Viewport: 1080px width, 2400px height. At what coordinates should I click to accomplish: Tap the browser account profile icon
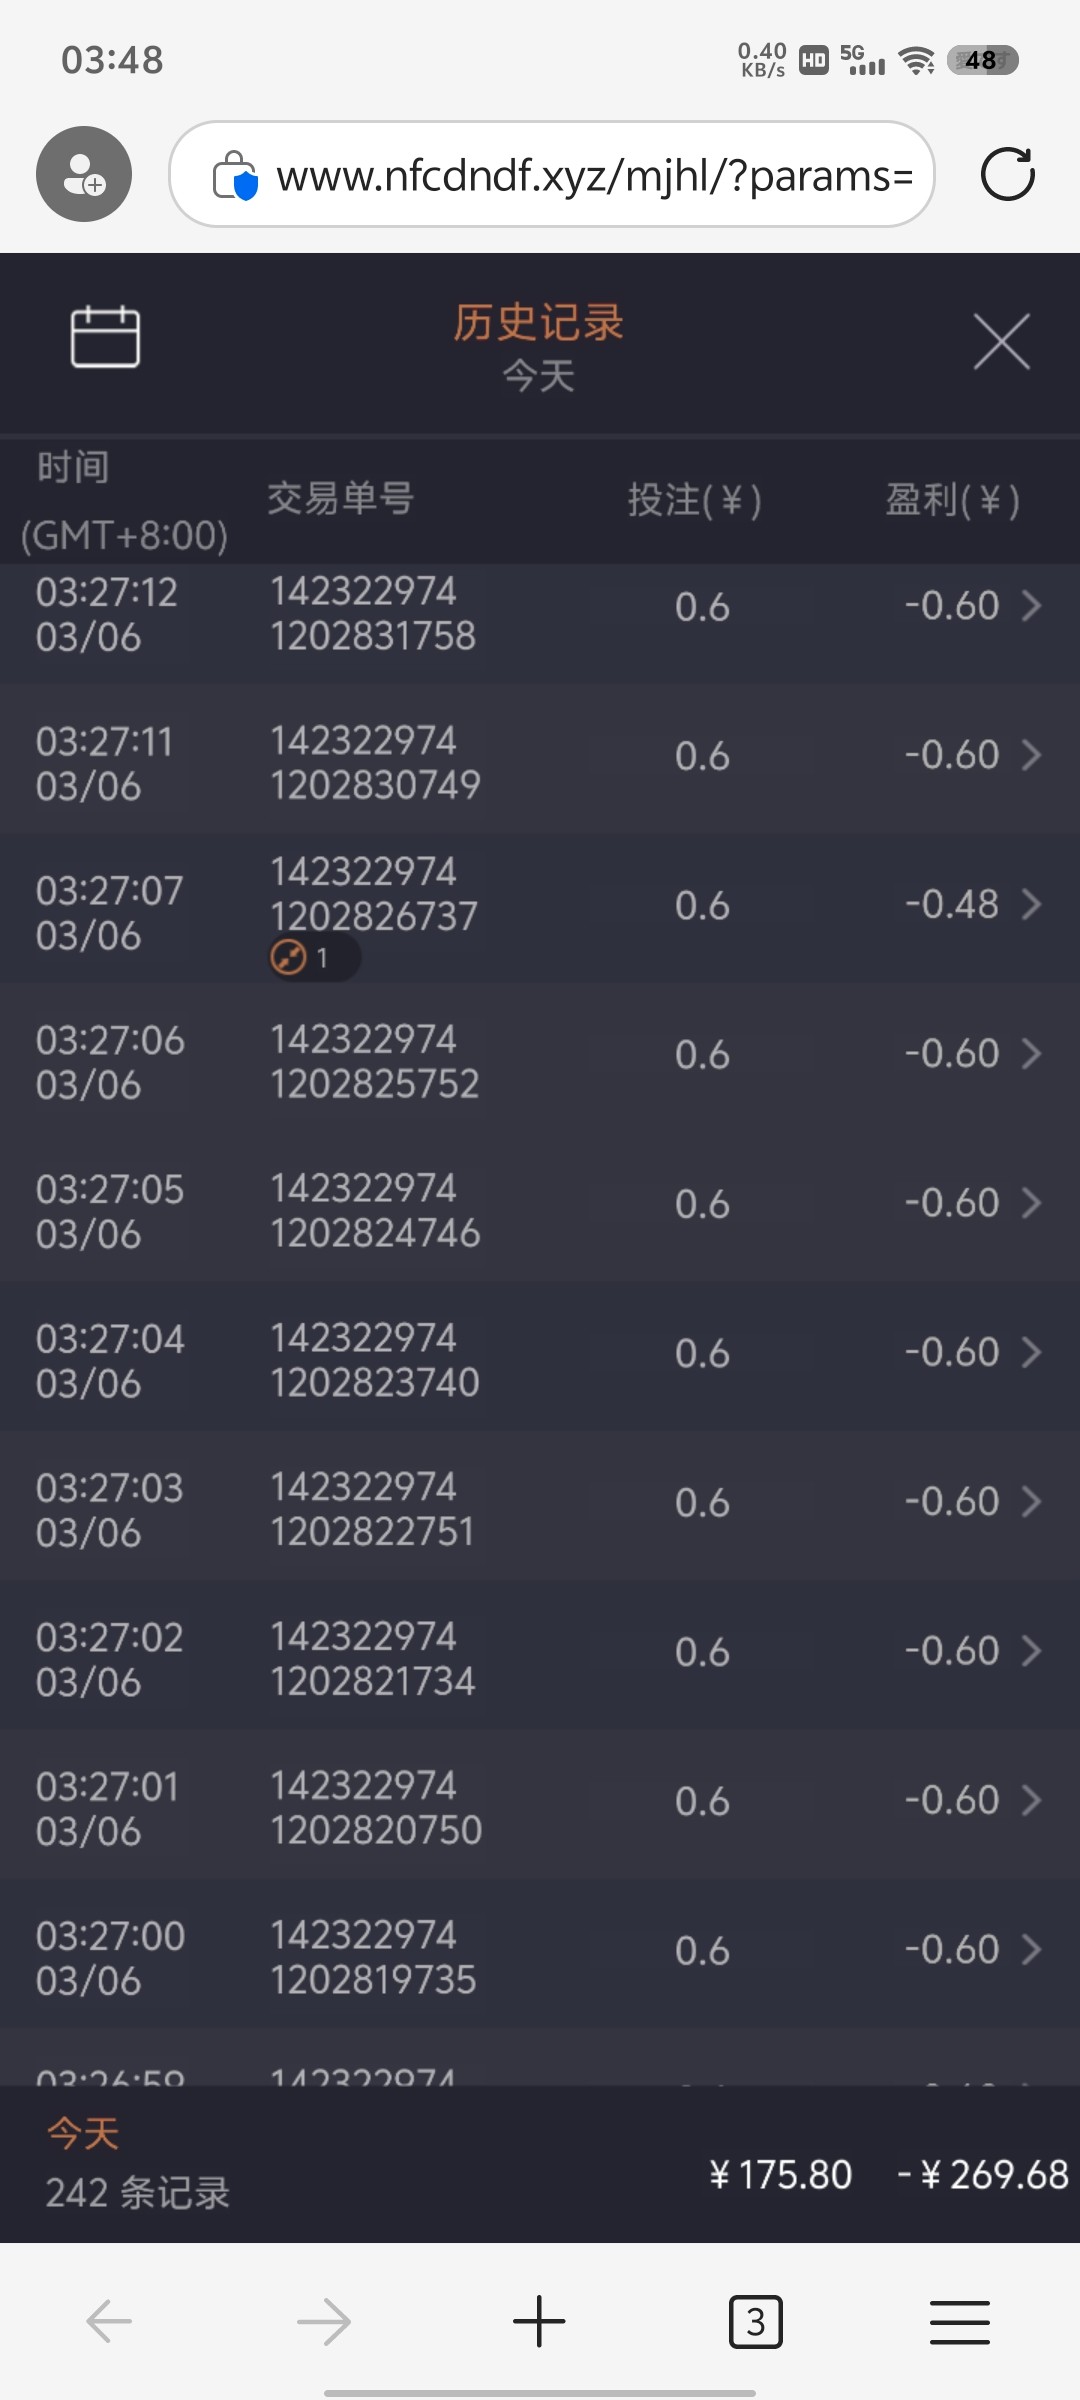(84, 174)
